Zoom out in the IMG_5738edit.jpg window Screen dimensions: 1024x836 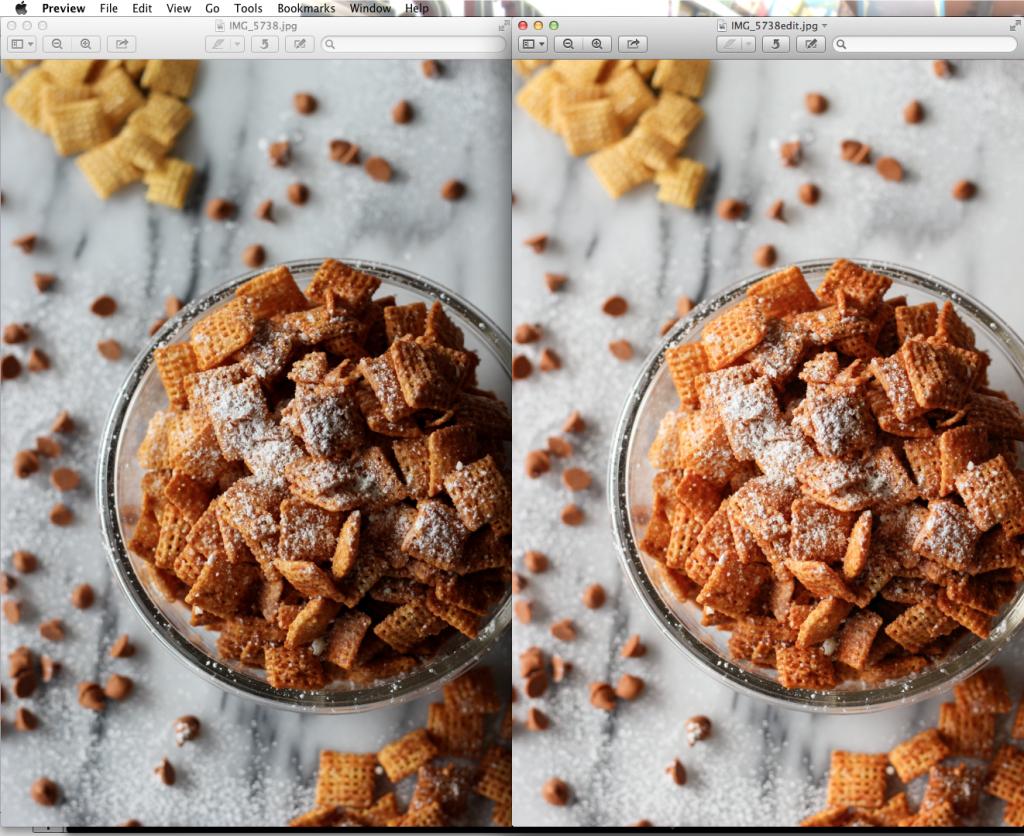click(x=568, y=44)
